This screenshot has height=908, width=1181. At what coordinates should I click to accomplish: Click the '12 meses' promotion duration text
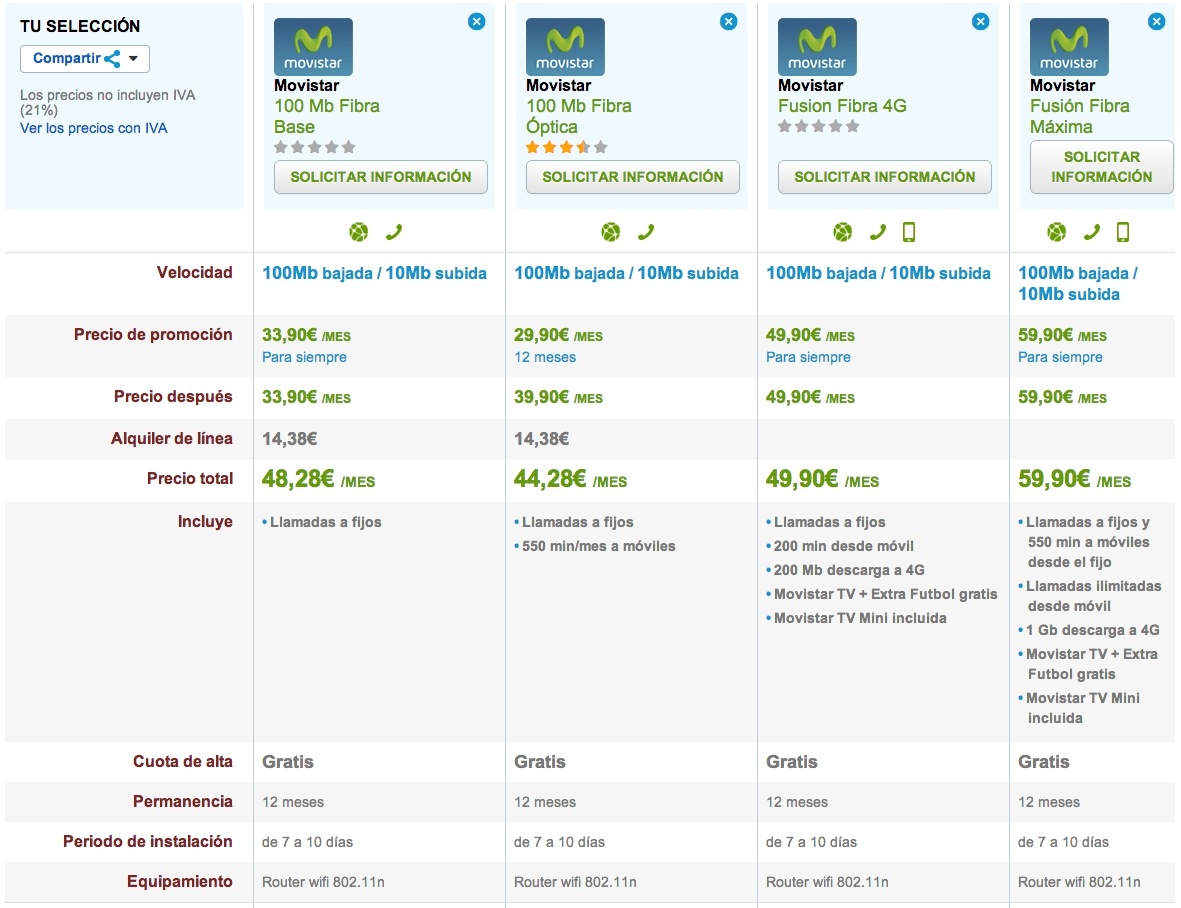(x=545, y=358)
